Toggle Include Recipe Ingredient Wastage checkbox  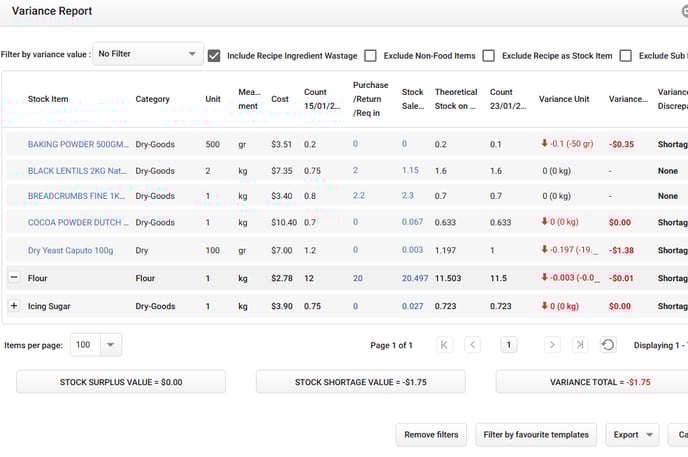pos(214,56)
